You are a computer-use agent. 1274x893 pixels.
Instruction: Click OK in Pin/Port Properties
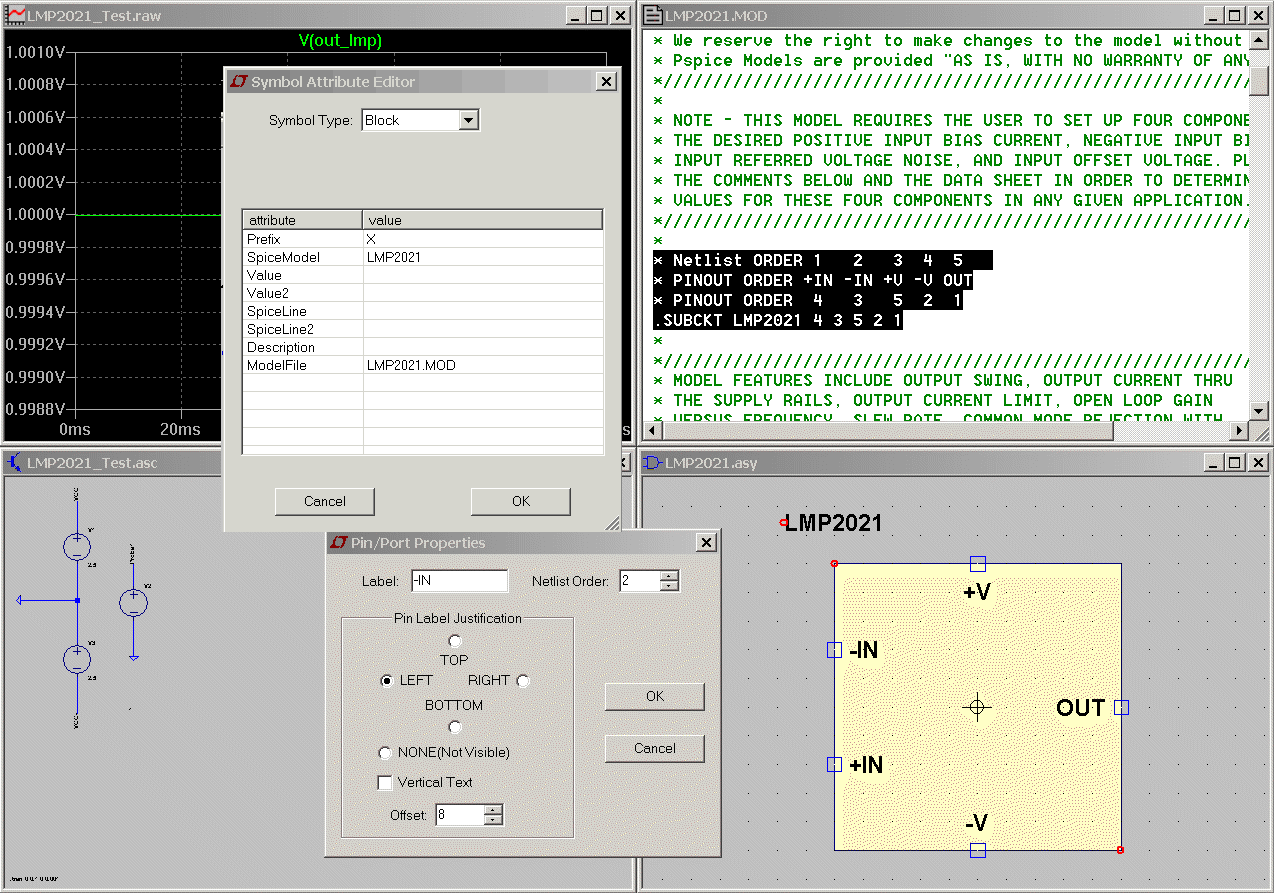point(655,696)
